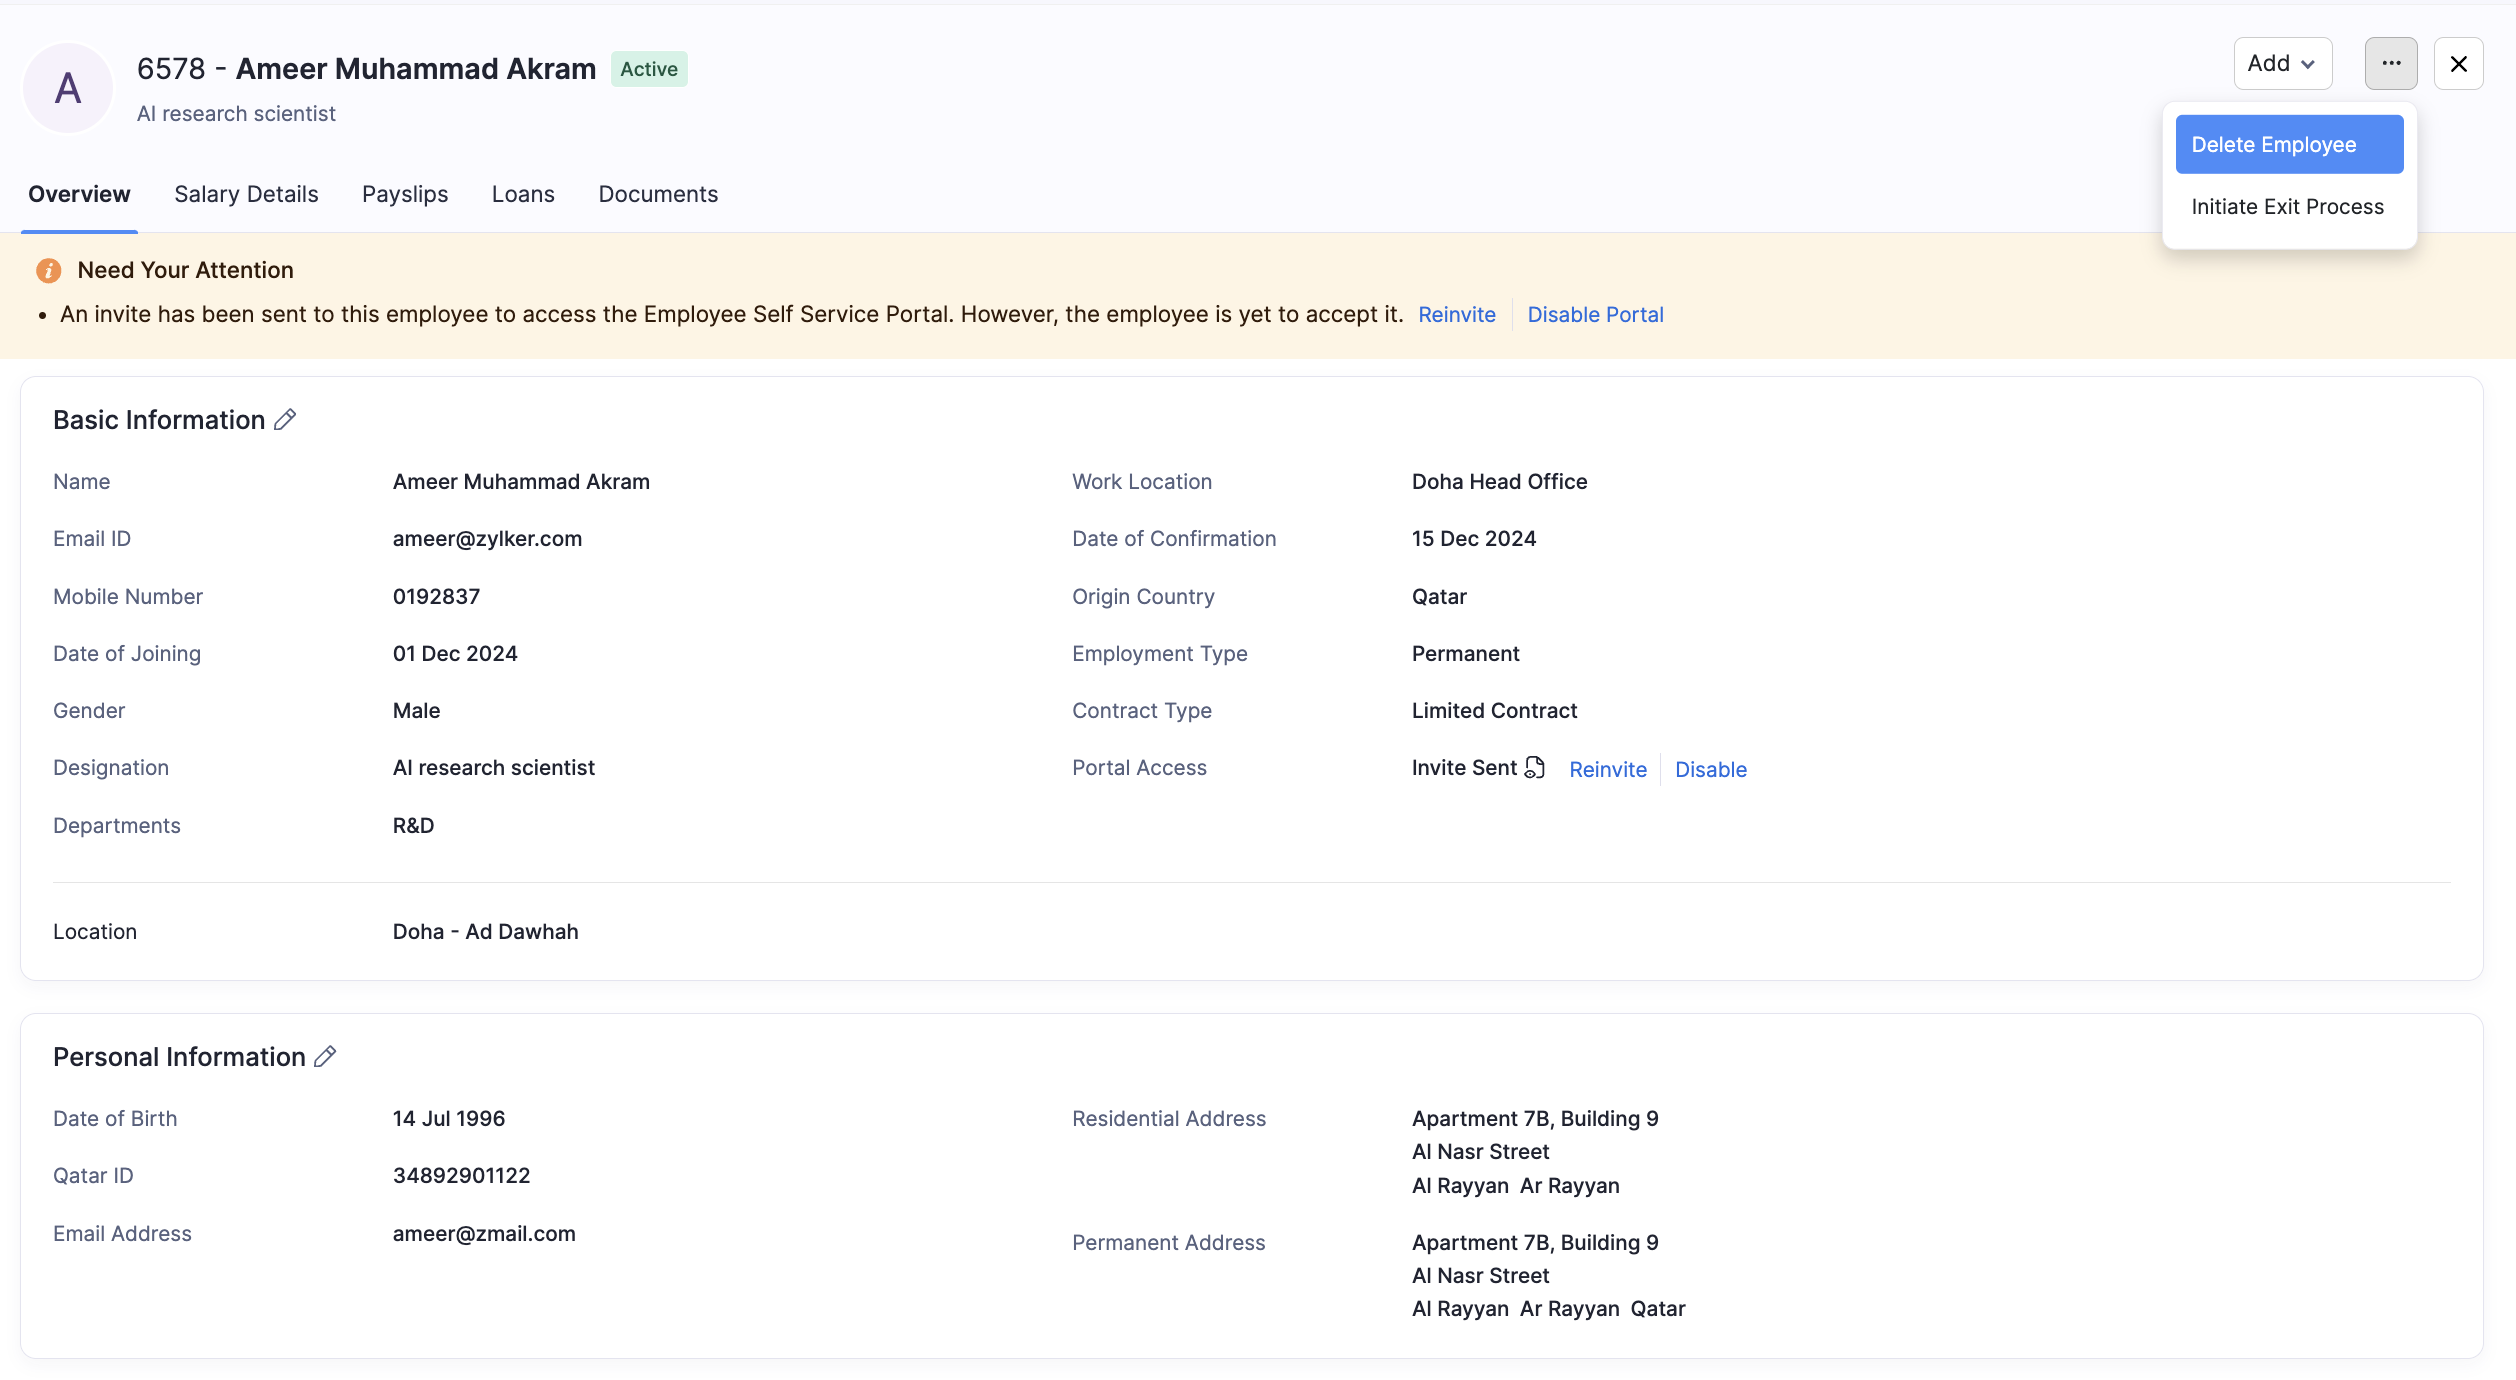Click the employee avatar letter A
Screen dimensions: 2516x1380
pyautogui.click(x=68, y=89)
